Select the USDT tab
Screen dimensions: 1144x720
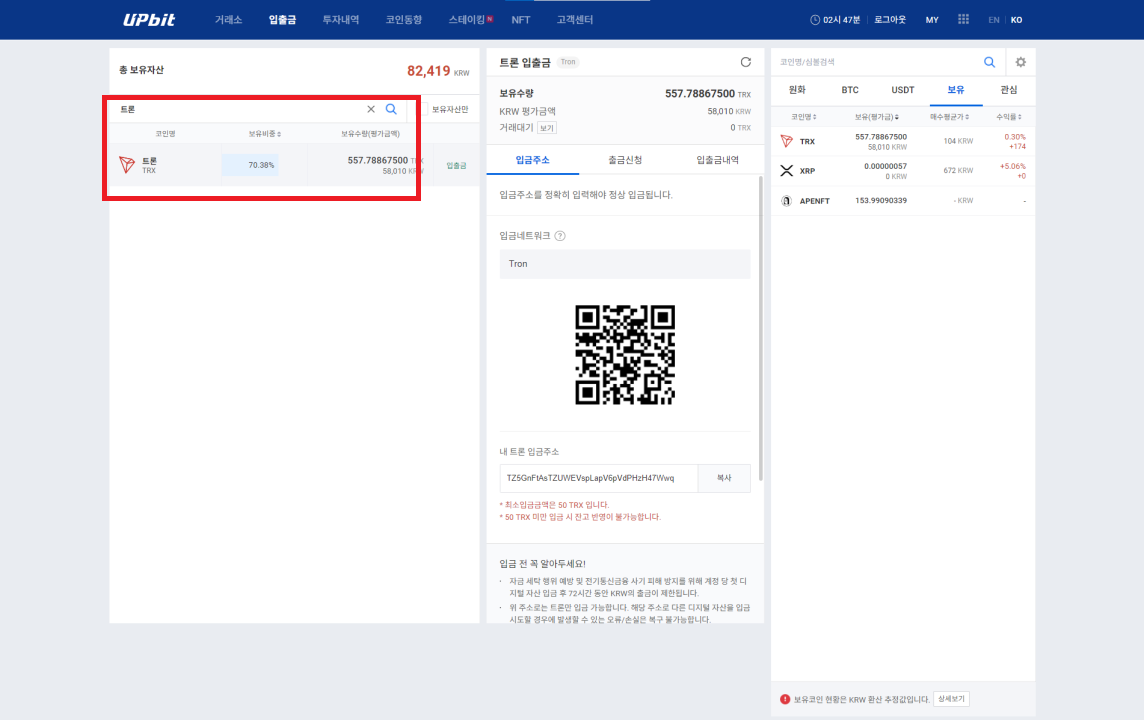903,90
